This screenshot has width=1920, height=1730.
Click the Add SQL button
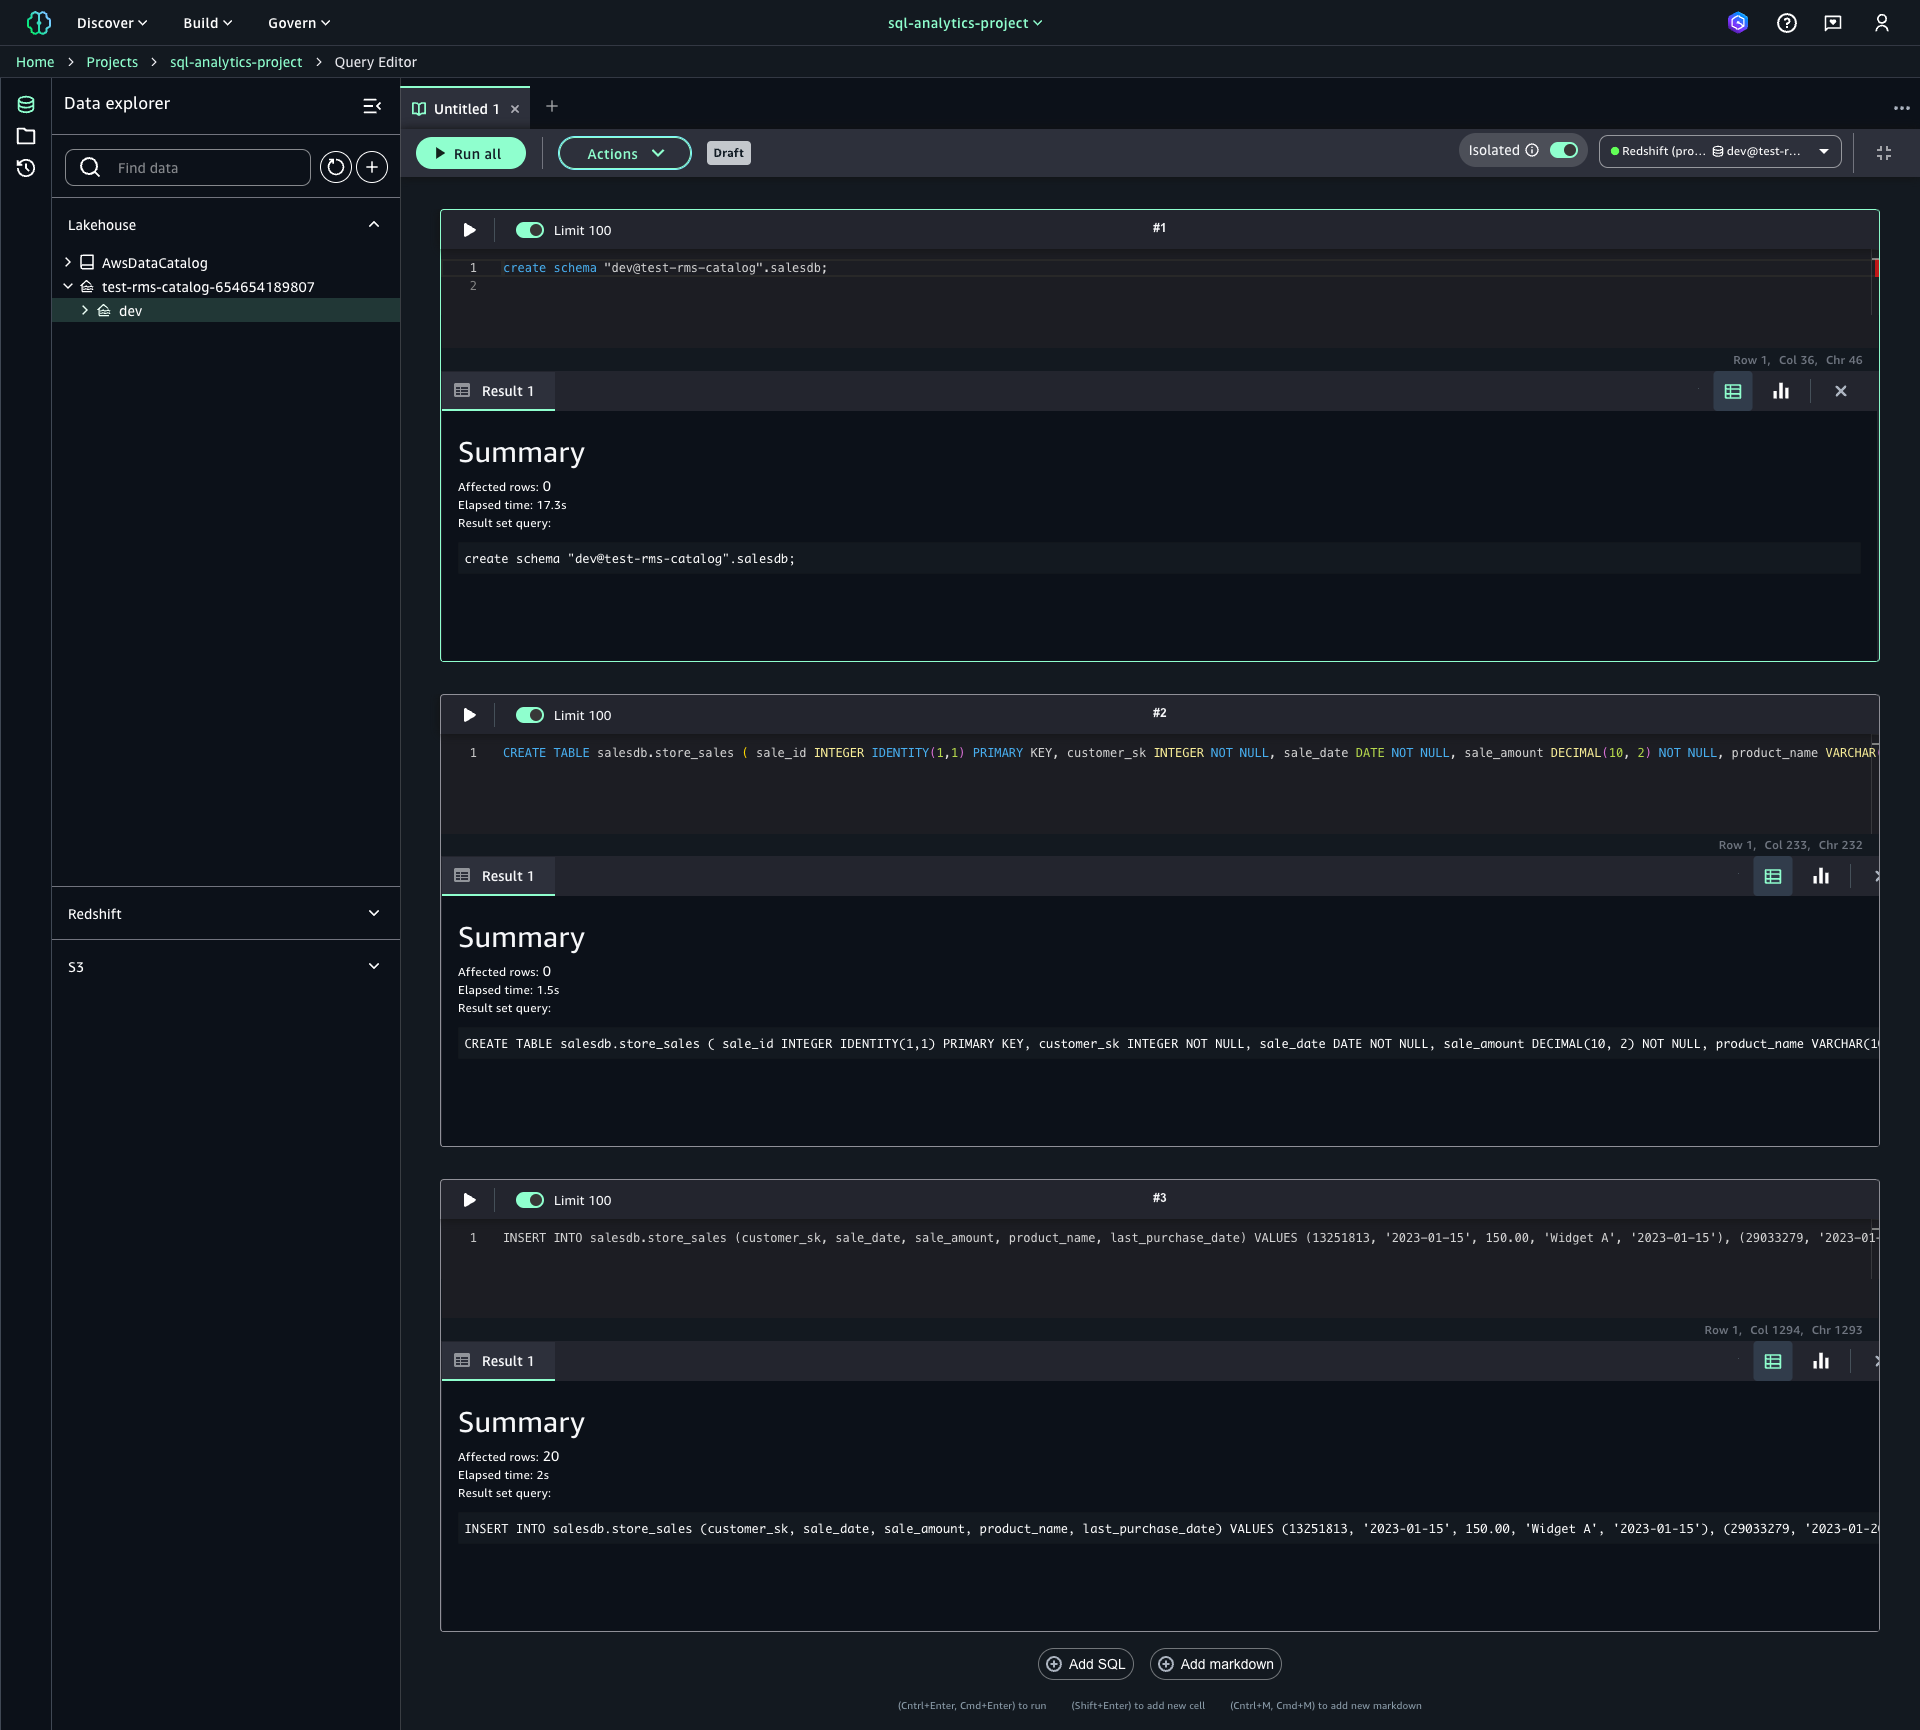[x=1085, y=1664]
